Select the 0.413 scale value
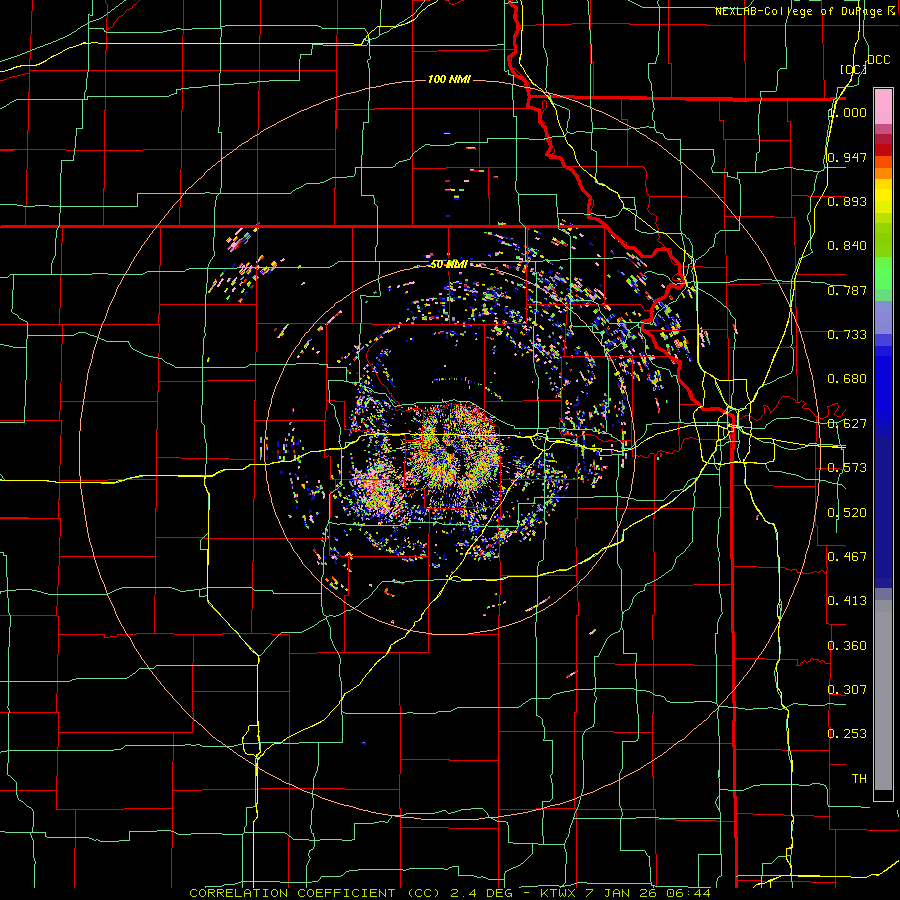Screen dimensions: 900x900 coord(847,600)
